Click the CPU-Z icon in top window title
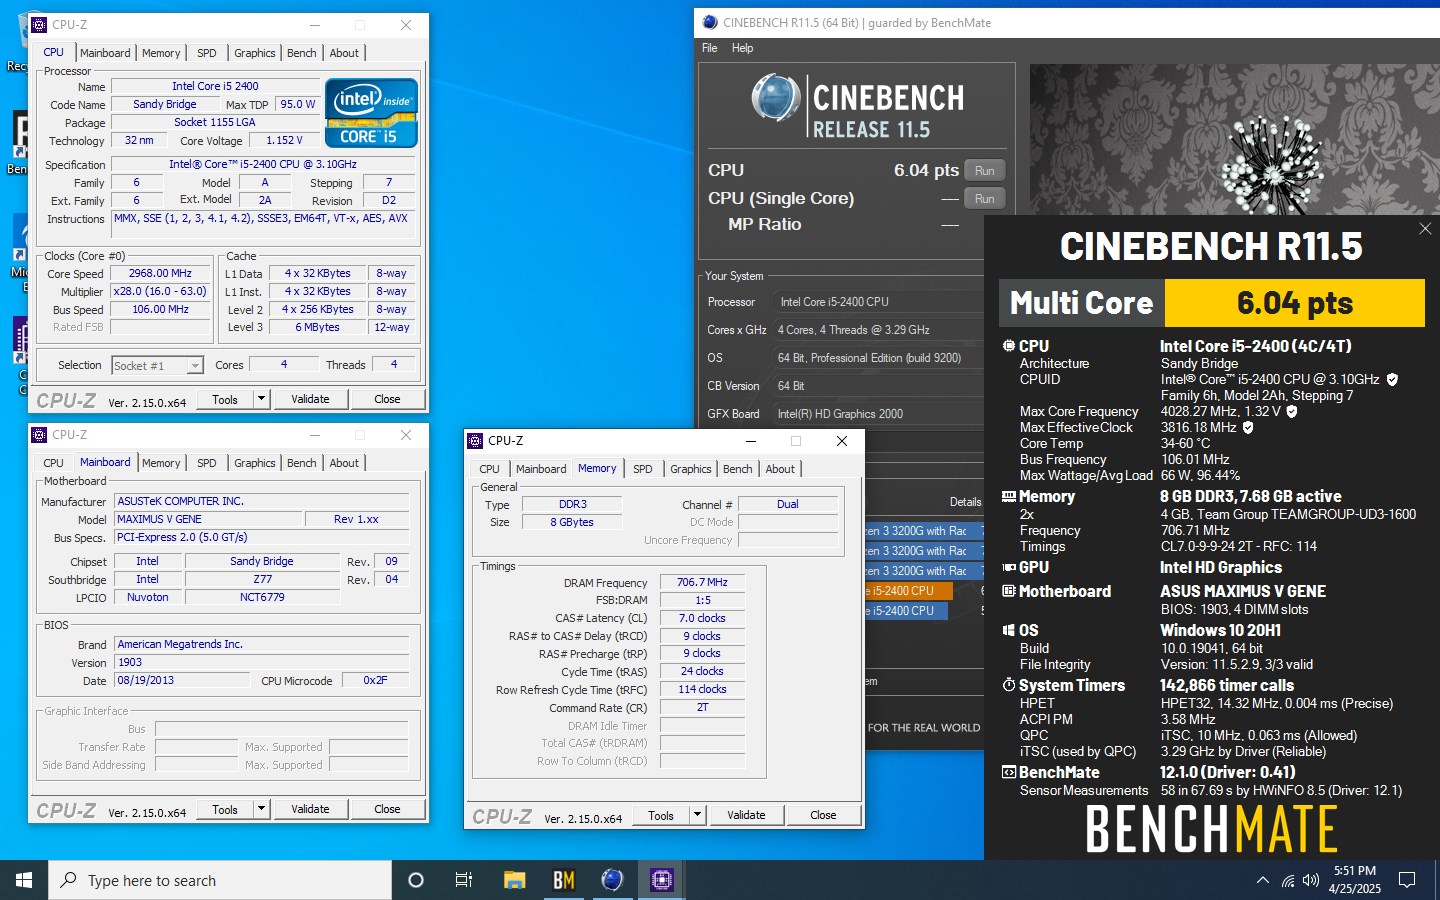The image size is (1440, 900). pos(40,25)
